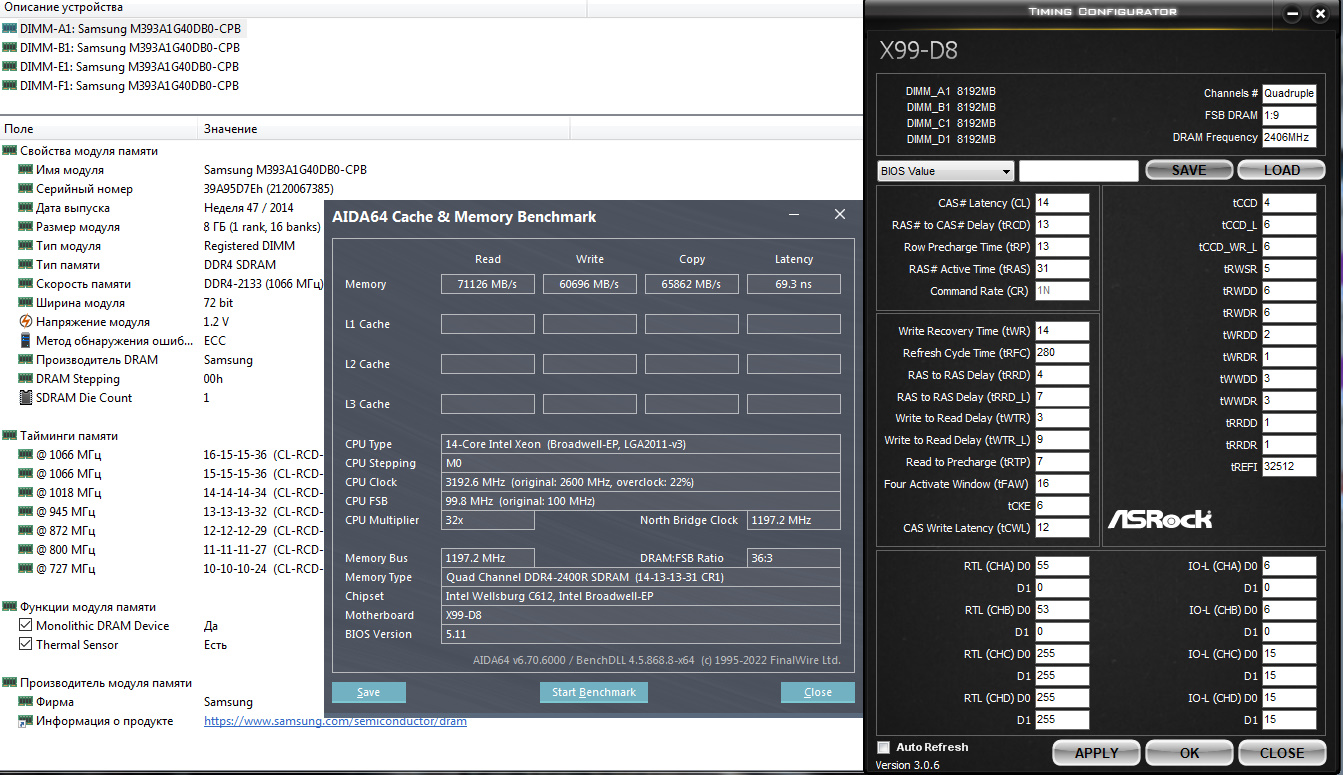This screenshot has height=775, width=1343.
Task: Open the Samsung semiconductor DRAM link
Action: coord(335,721)
